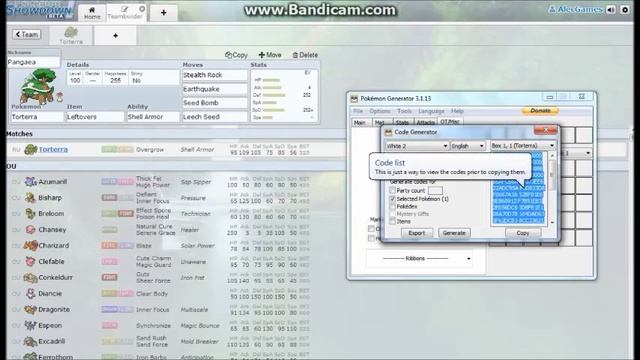Open the English language dropdown

pyautogui.click(x=467, y=146)
